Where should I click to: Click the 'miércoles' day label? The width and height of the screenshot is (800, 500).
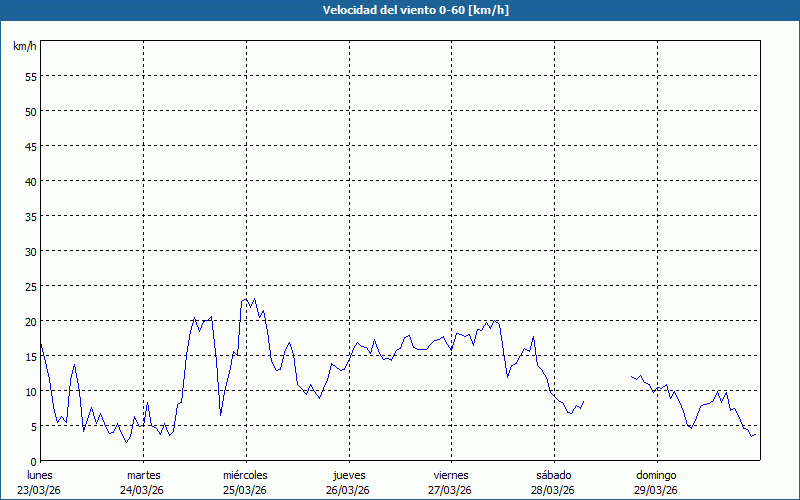tap(245, 475)
